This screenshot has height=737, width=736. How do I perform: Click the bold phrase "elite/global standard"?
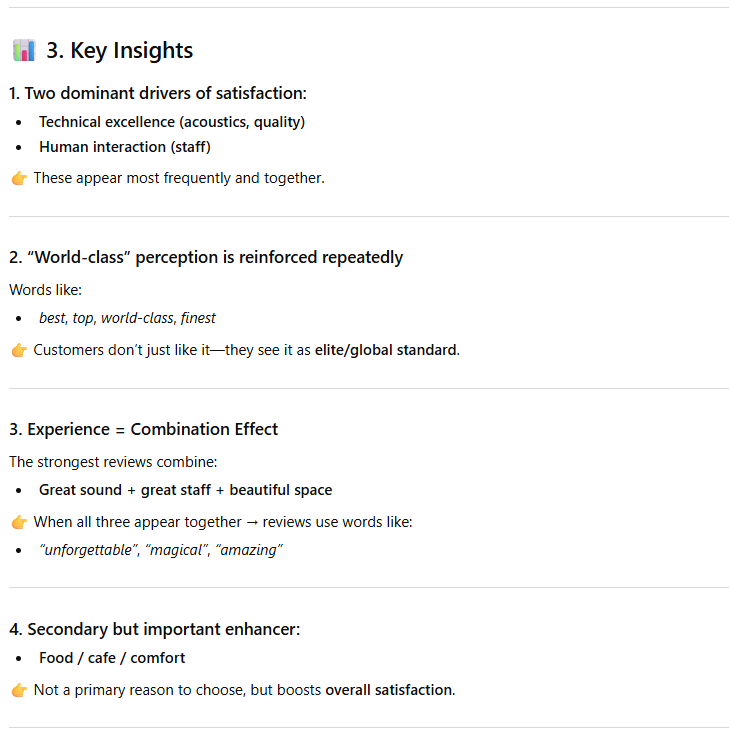coord(386,350)
